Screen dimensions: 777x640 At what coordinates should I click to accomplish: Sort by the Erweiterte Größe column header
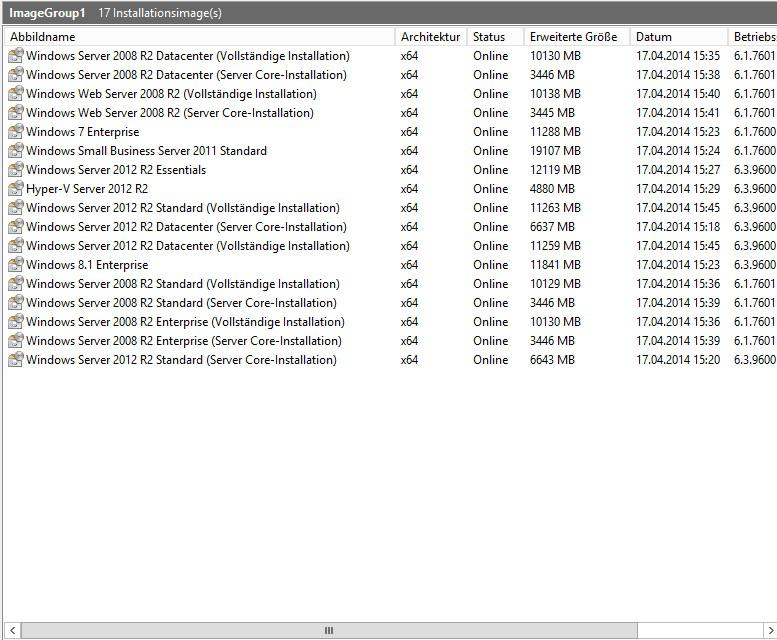coord(577,37)
